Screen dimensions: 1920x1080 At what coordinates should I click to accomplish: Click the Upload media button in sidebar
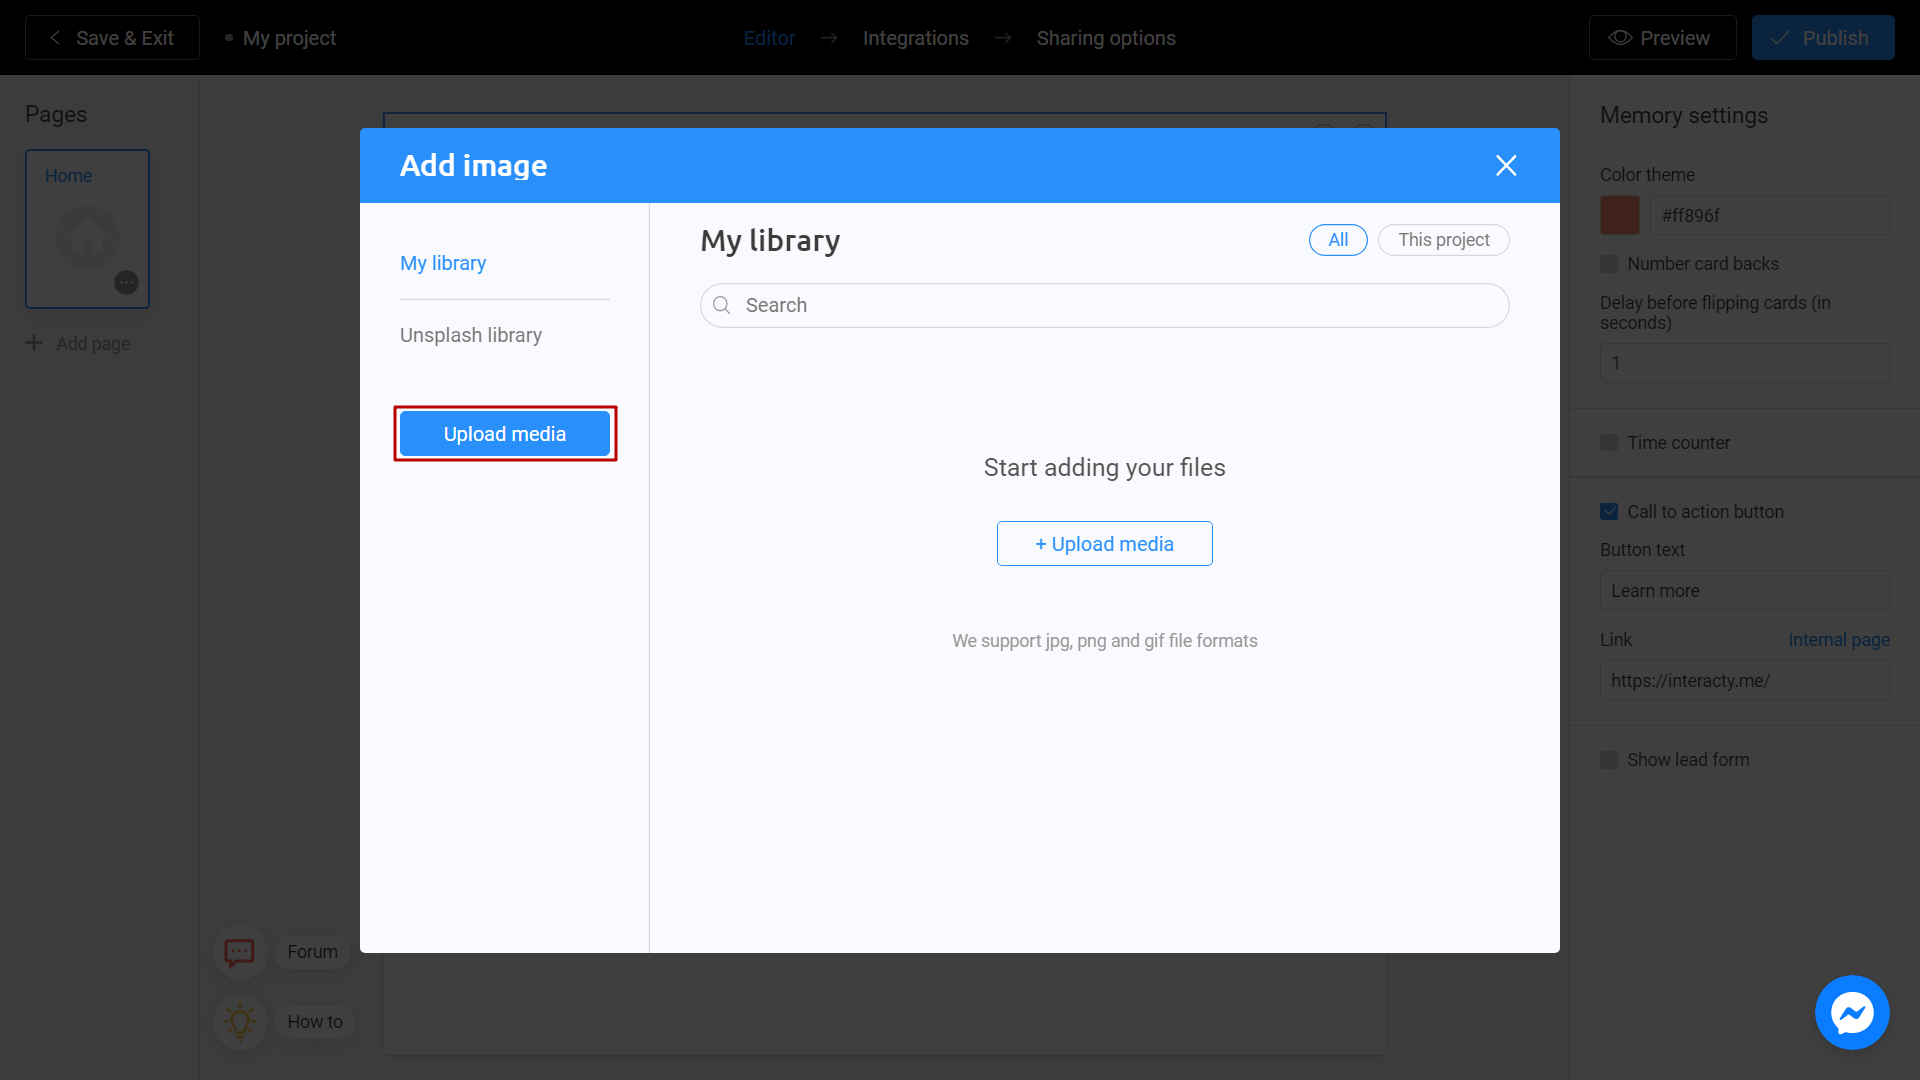click(505, 434)
